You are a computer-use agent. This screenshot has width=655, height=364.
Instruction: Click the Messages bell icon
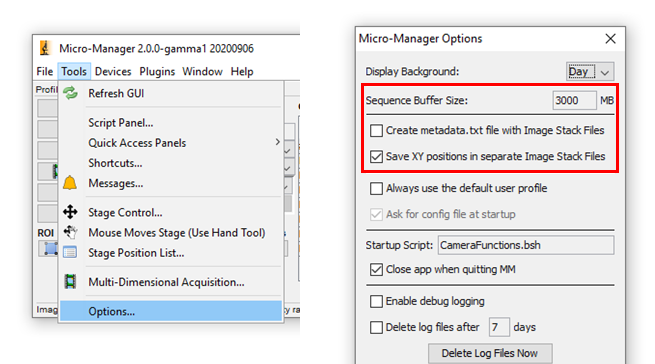[x=70, y=183]
